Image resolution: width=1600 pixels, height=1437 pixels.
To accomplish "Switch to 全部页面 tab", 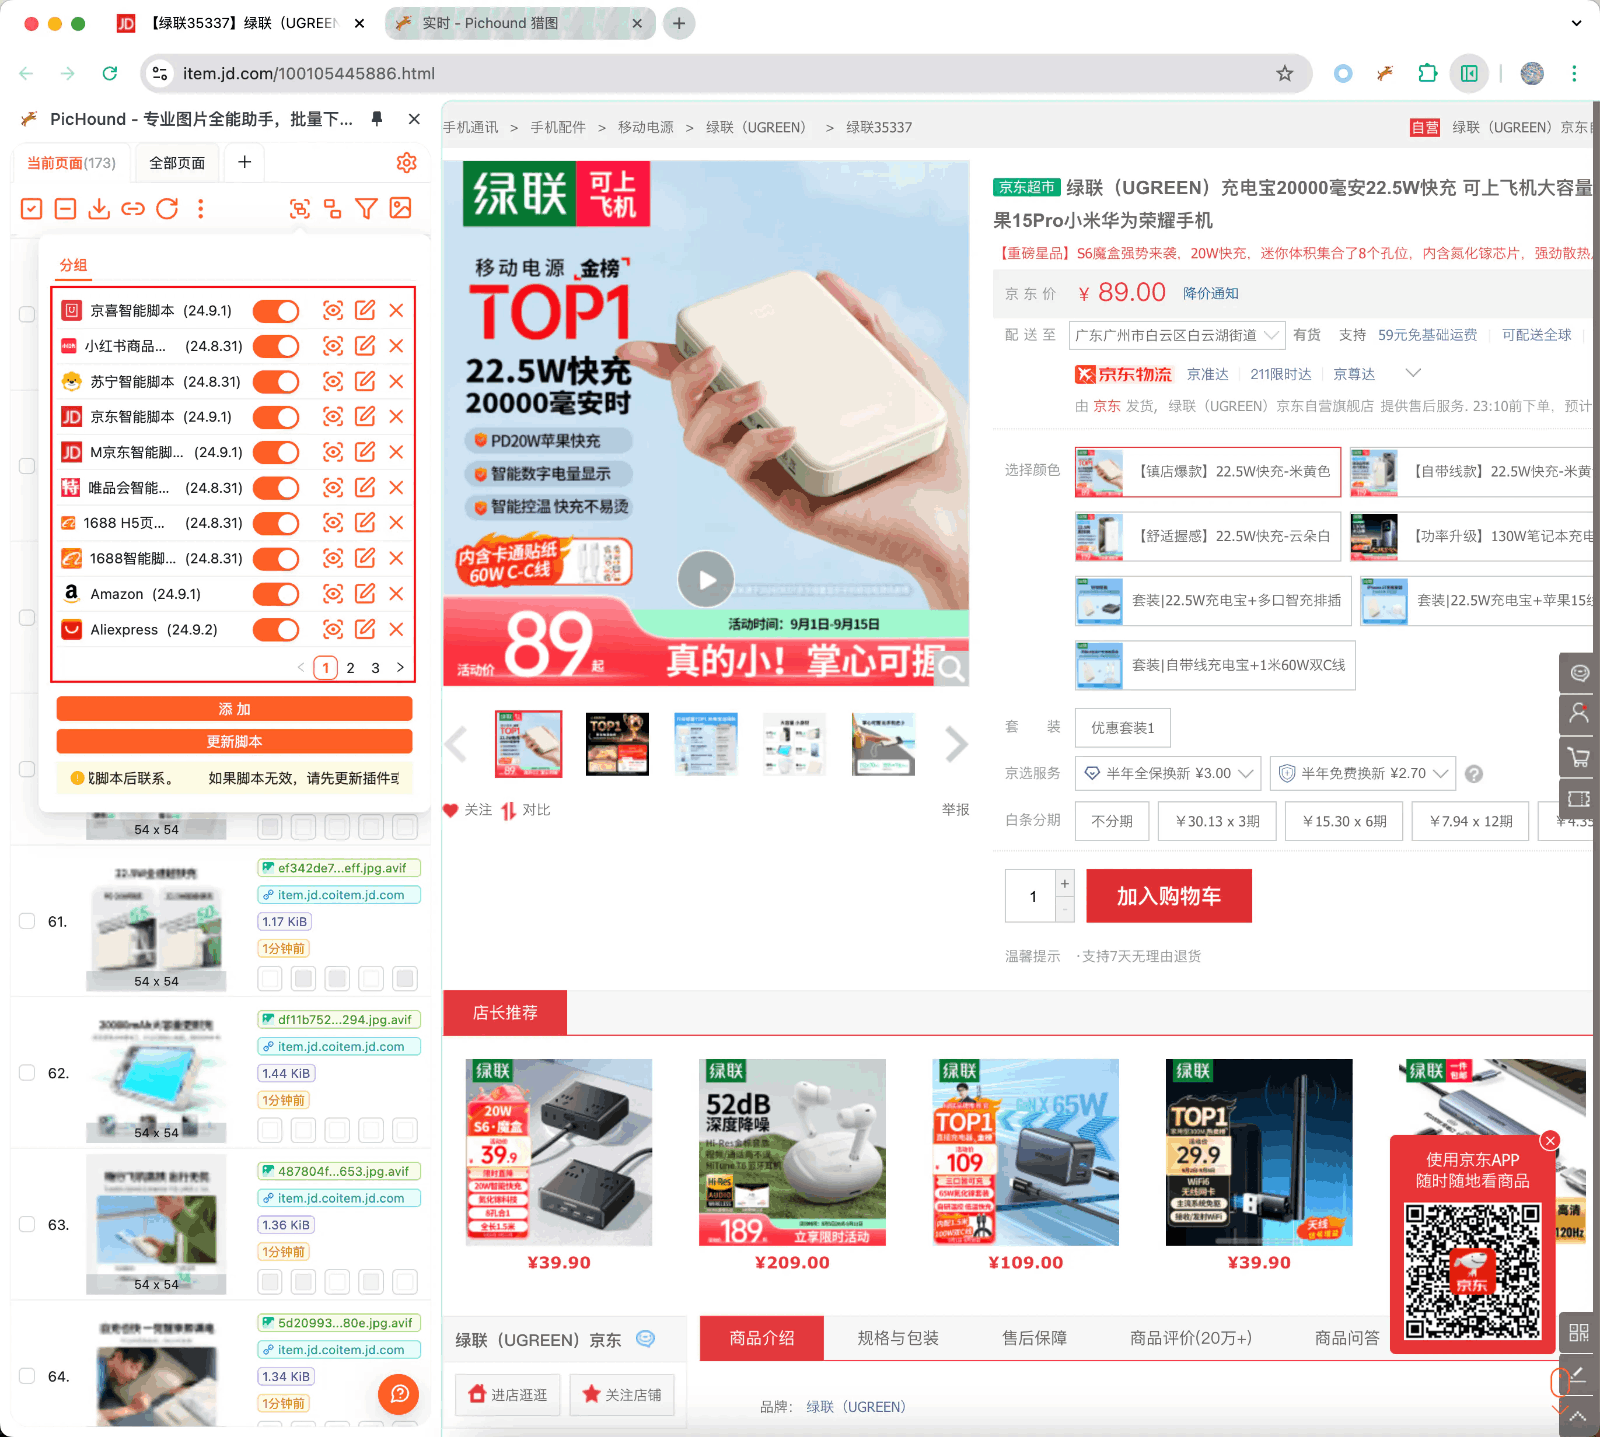I will pos(177,163).
